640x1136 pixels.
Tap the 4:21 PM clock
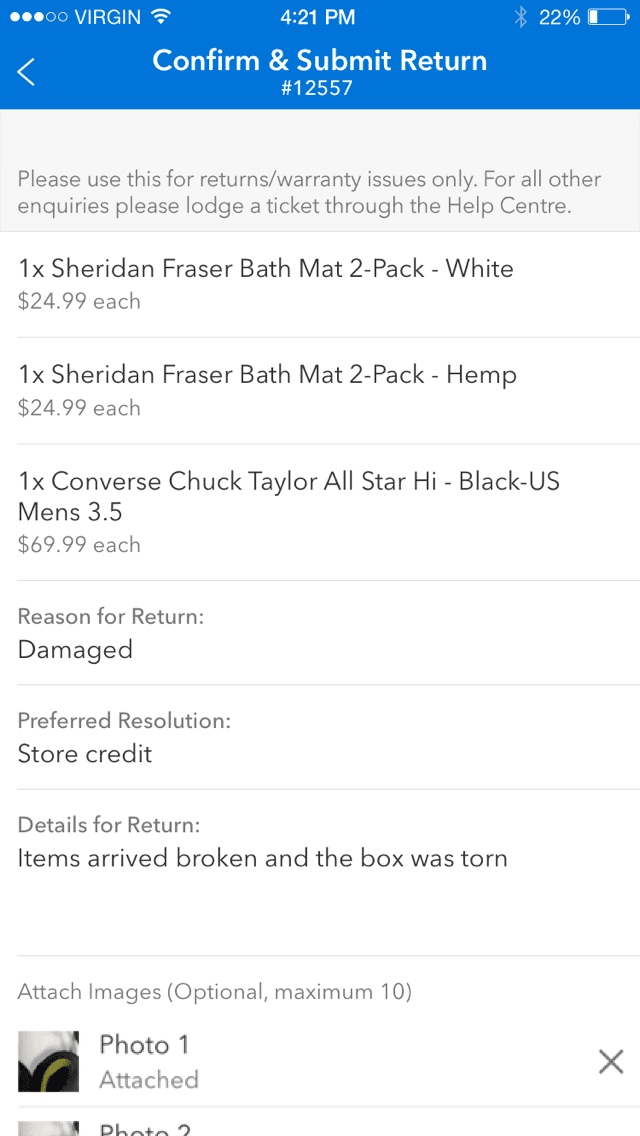click(318, 17)
